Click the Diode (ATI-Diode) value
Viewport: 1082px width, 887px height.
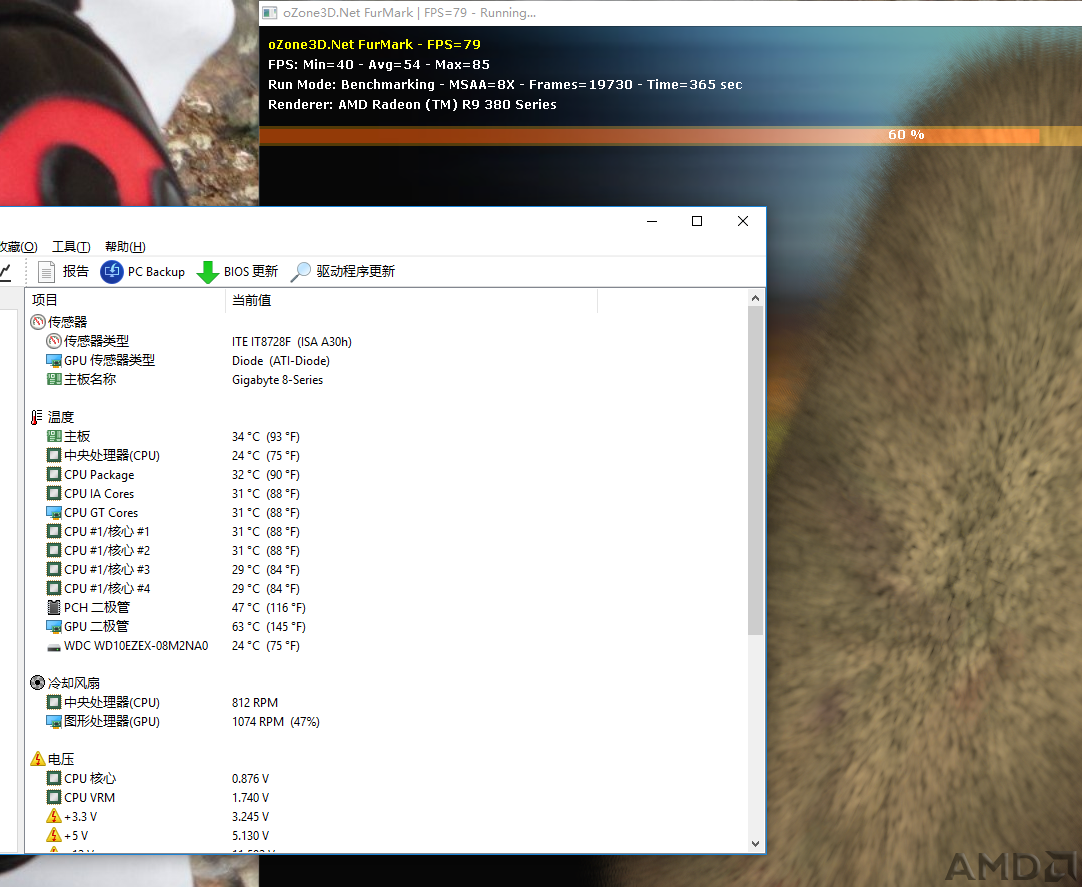pyautogui.click(x=281, y=361)
